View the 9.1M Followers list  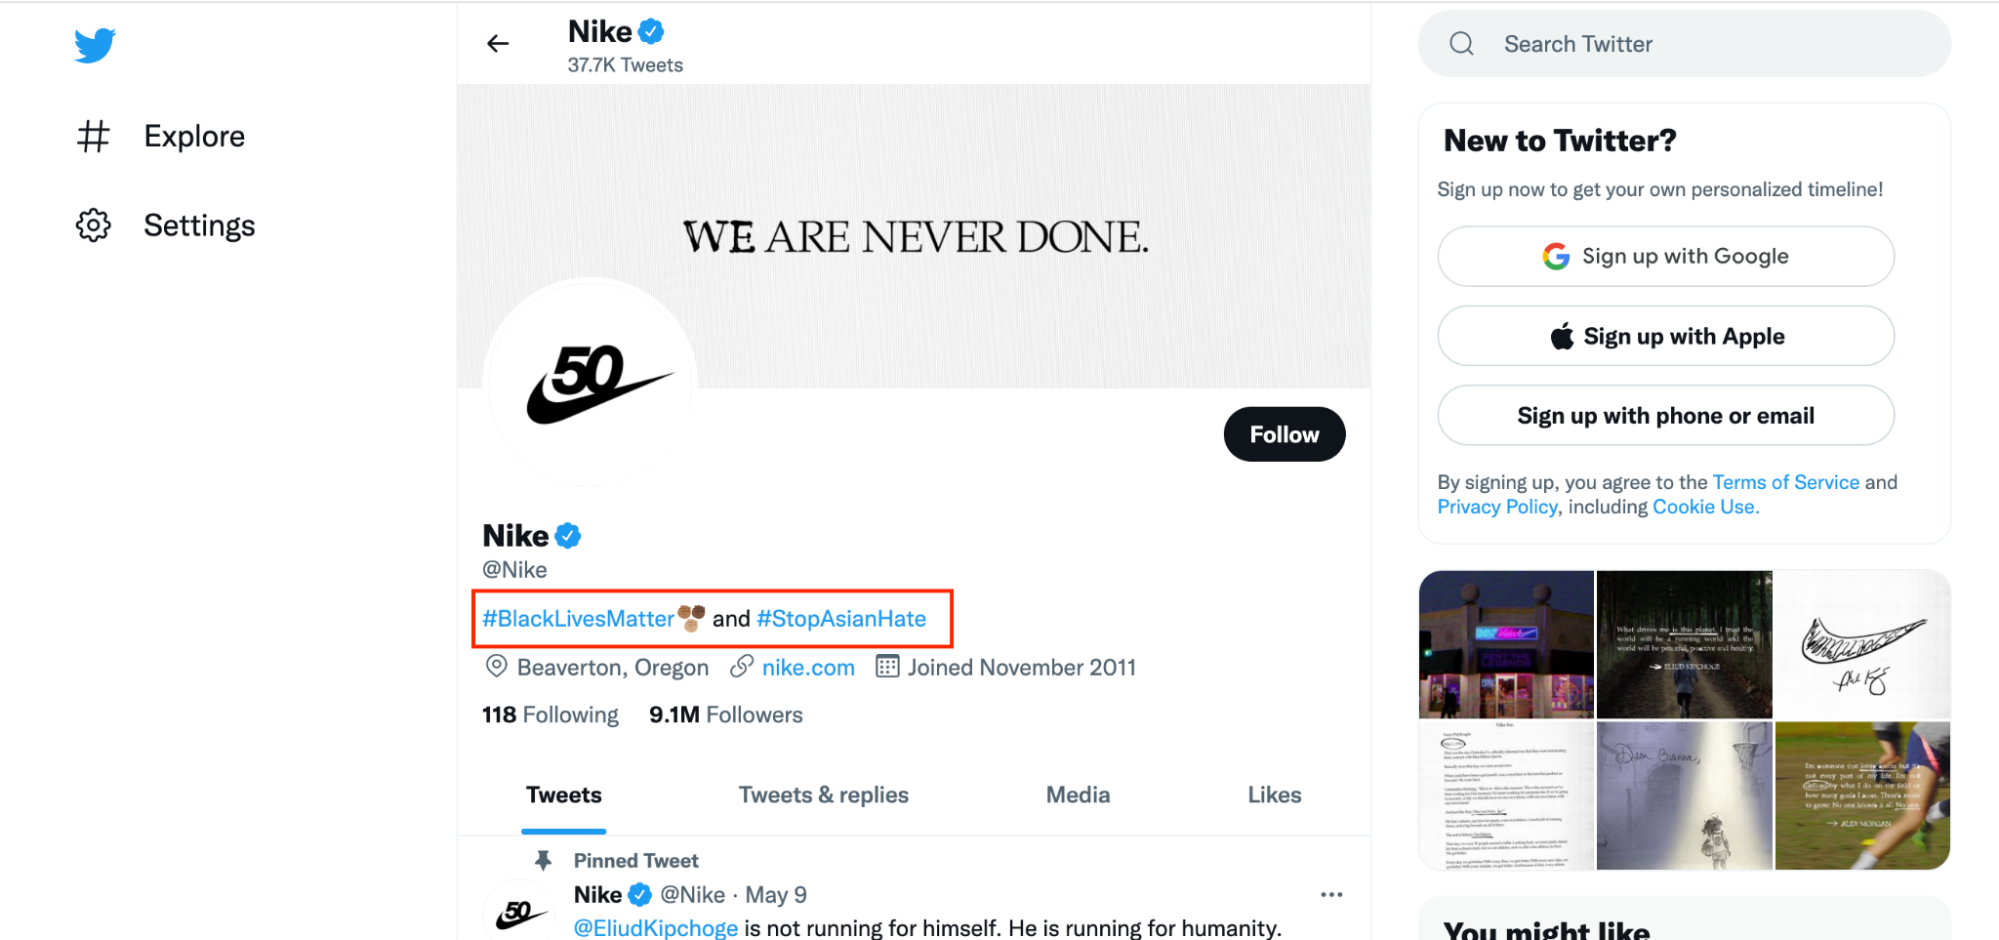click(x=726, y=715)
